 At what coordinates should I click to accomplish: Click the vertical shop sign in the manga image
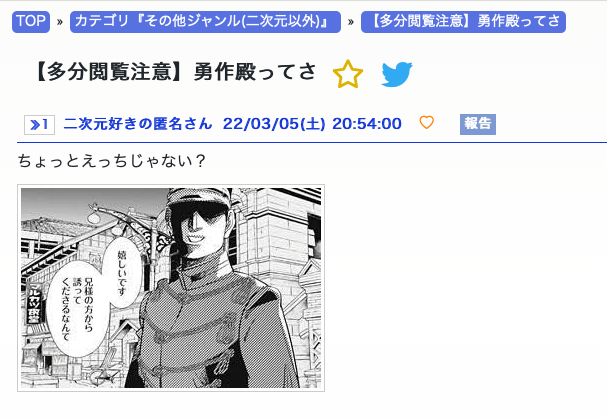point(34,305)
